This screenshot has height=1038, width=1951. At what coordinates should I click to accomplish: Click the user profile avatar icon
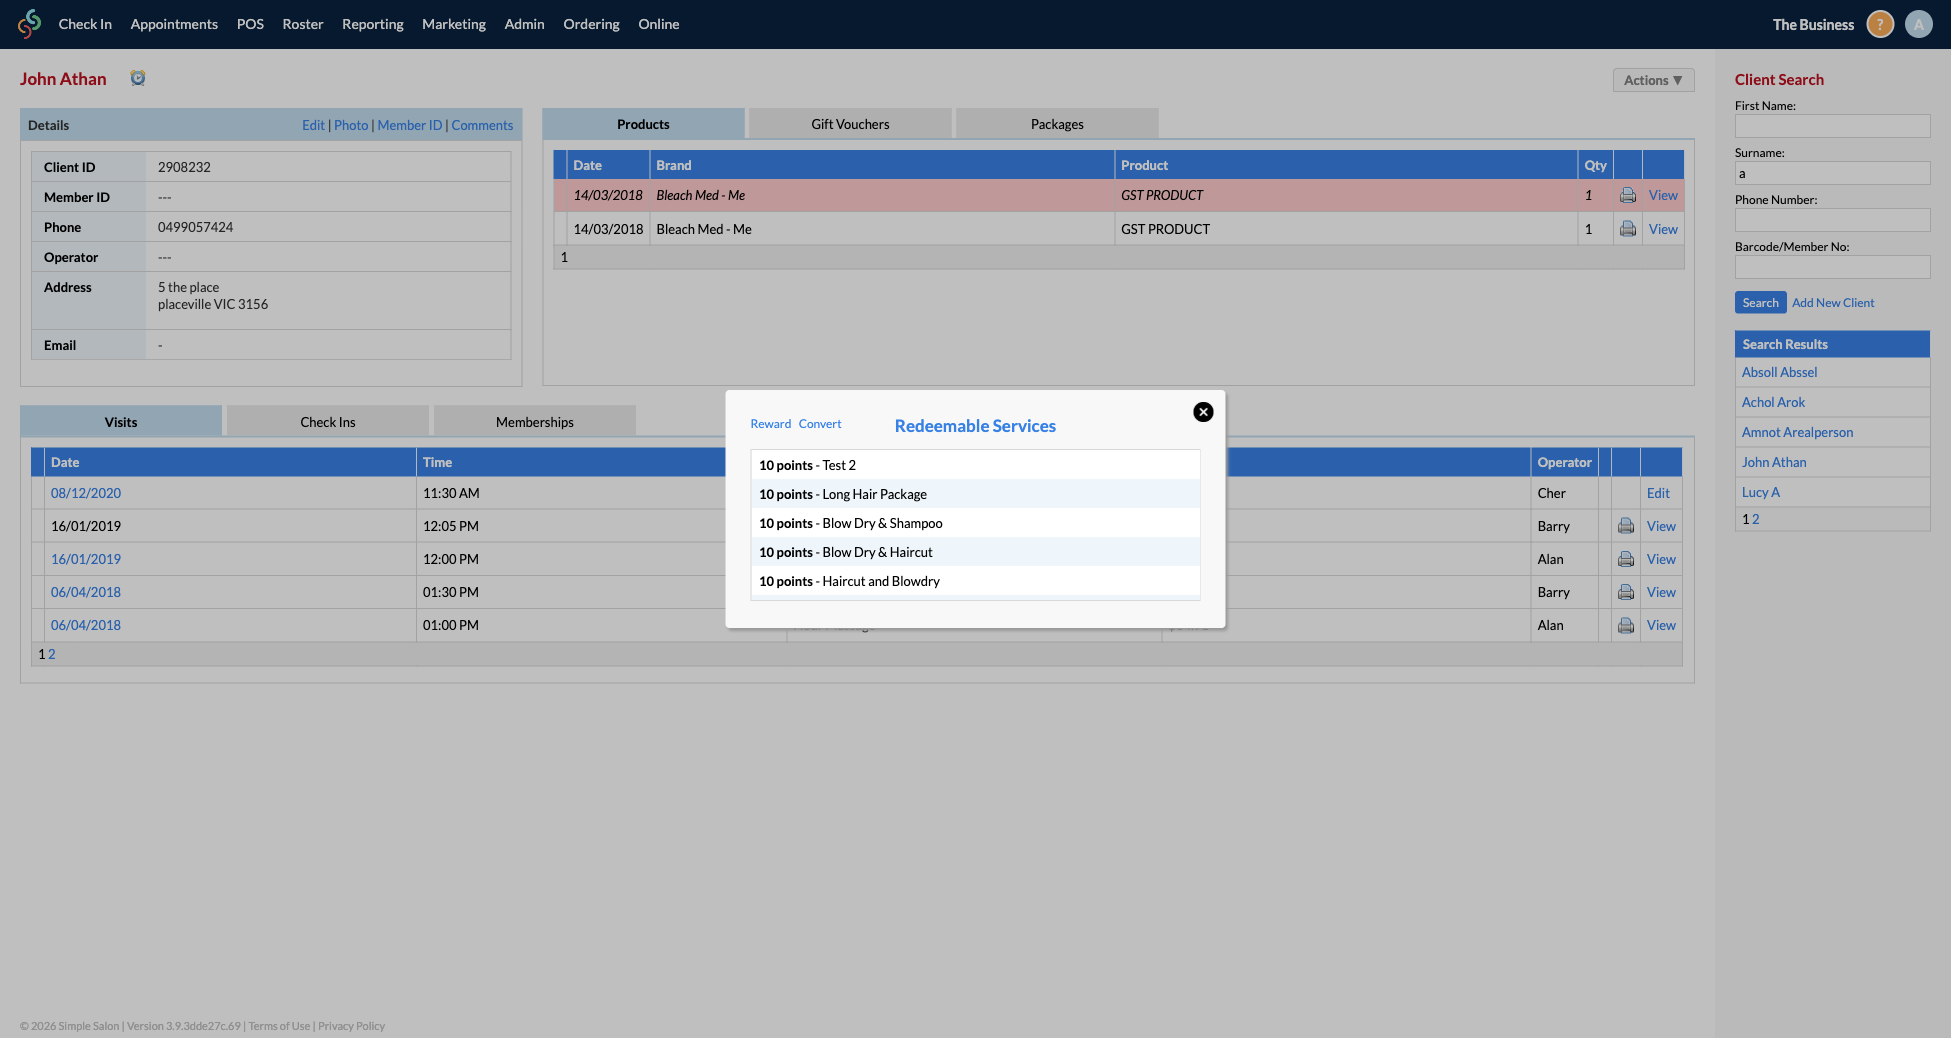(1919, 24)
